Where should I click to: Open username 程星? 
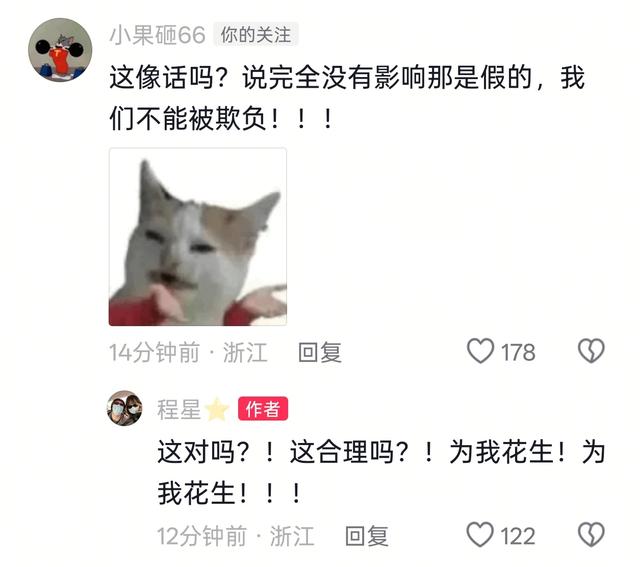click(179, 409)
